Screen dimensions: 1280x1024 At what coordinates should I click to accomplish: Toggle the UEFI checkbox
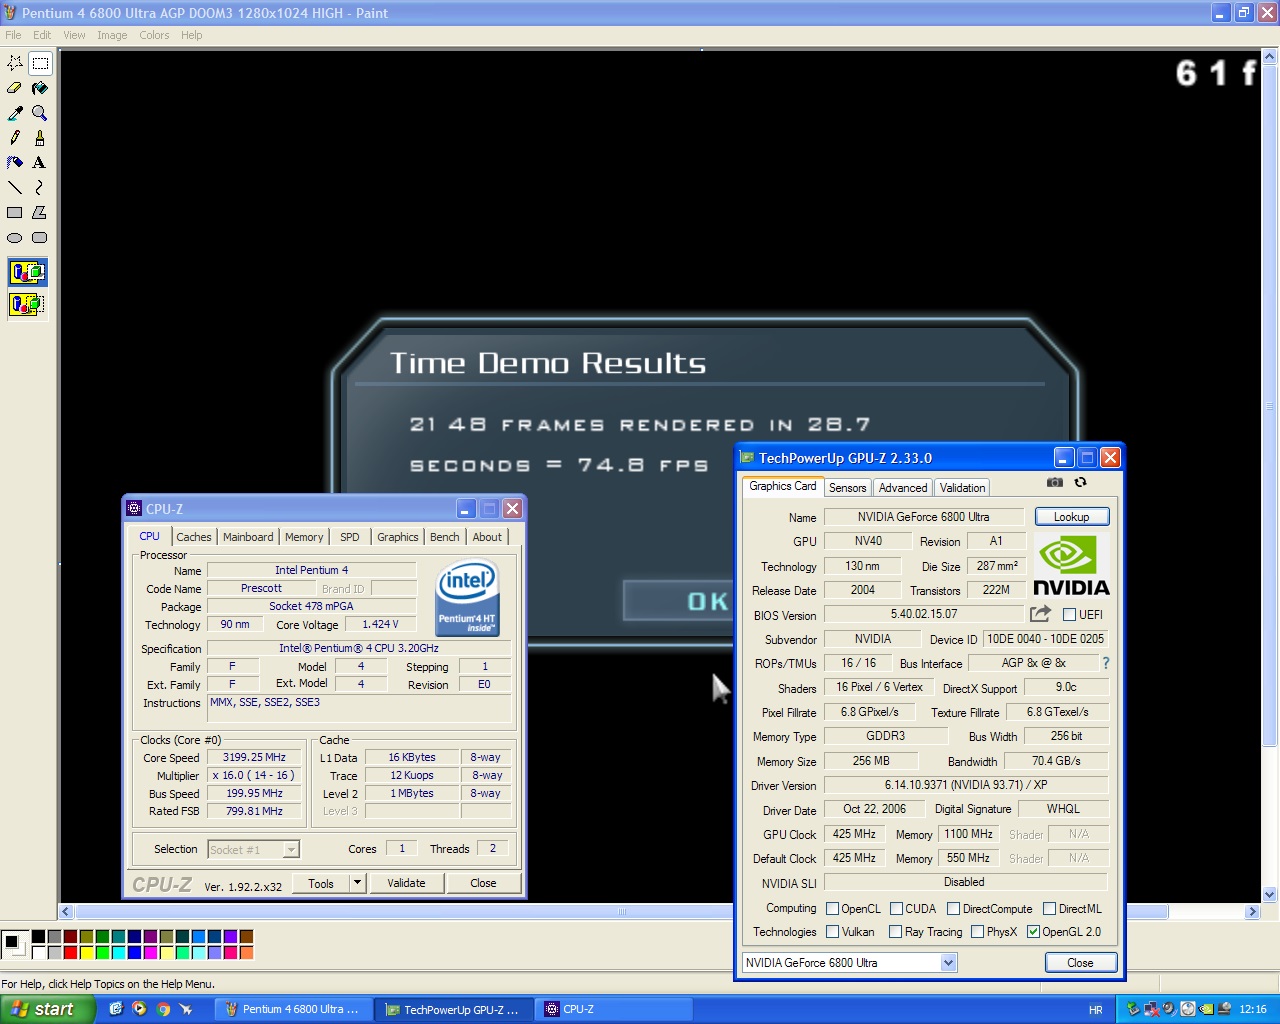pos(1069,615)
